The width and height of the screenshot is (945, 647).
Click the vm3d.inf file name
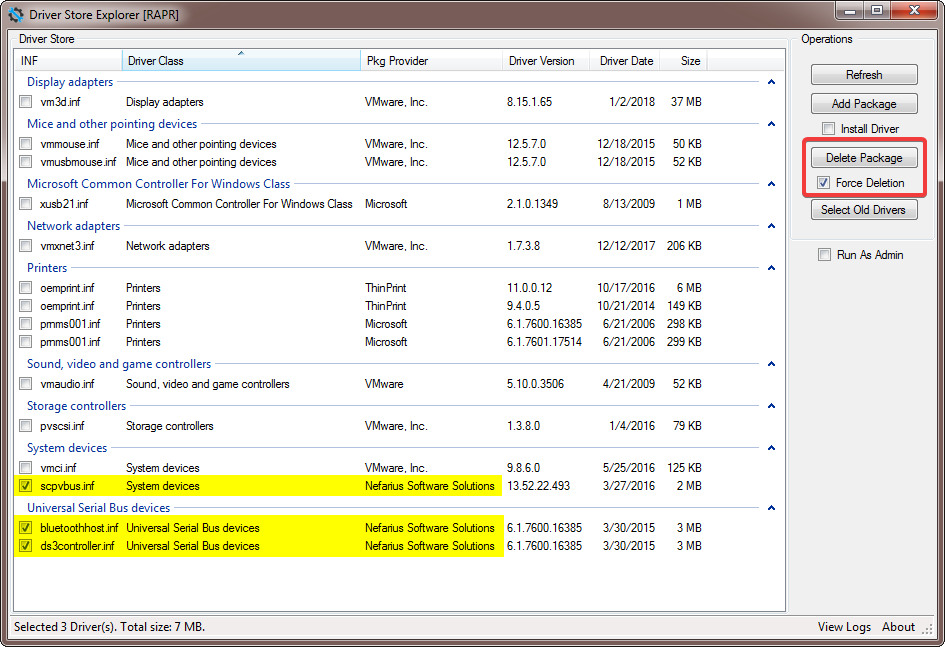tap(60, 102)
